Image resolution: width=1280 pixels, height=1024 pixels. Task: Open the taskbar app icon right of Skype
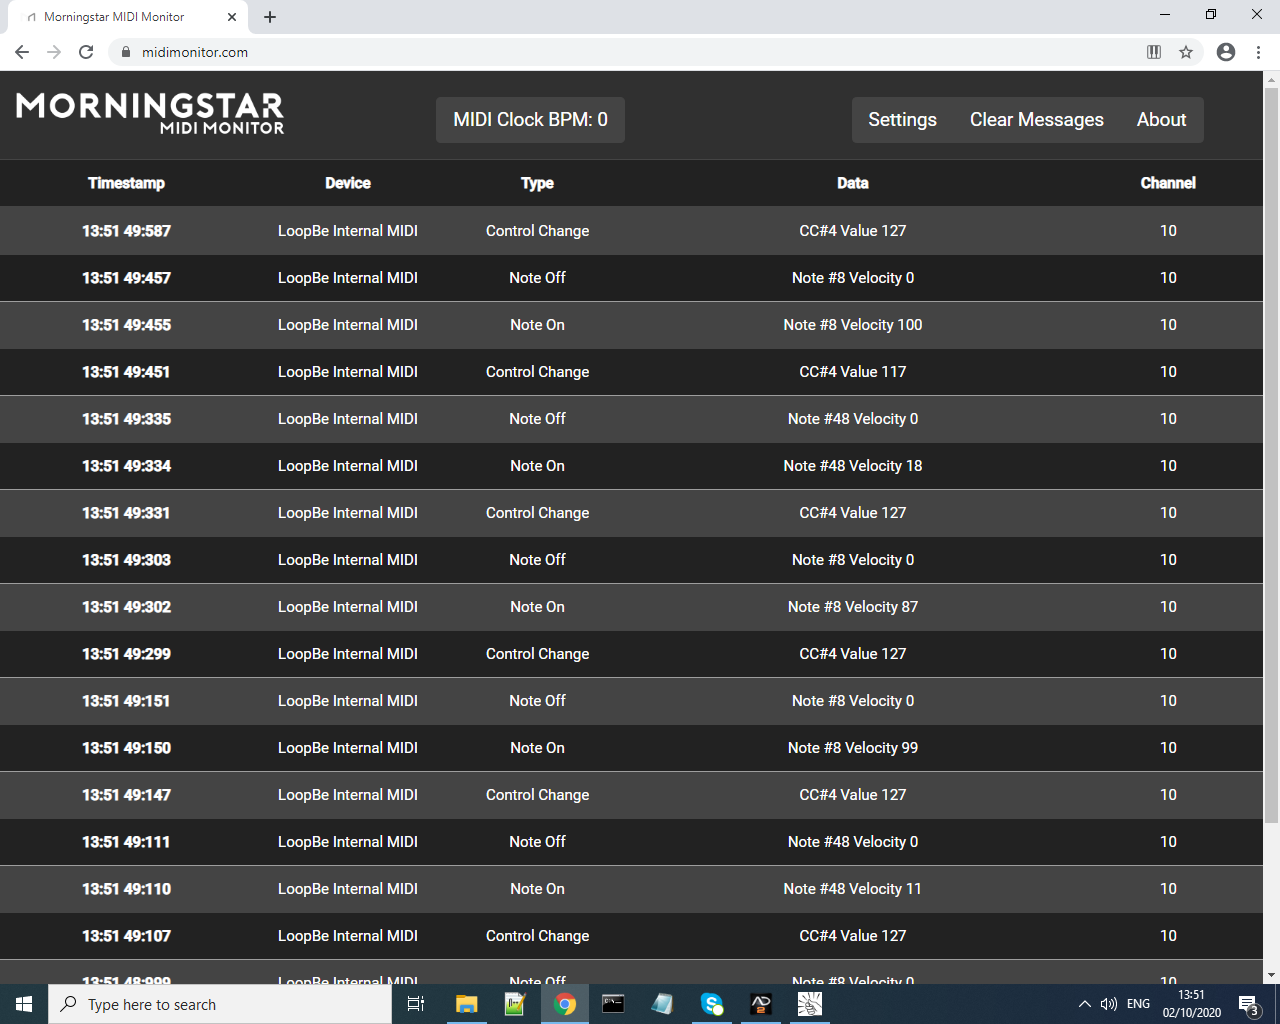(761, 1004)
